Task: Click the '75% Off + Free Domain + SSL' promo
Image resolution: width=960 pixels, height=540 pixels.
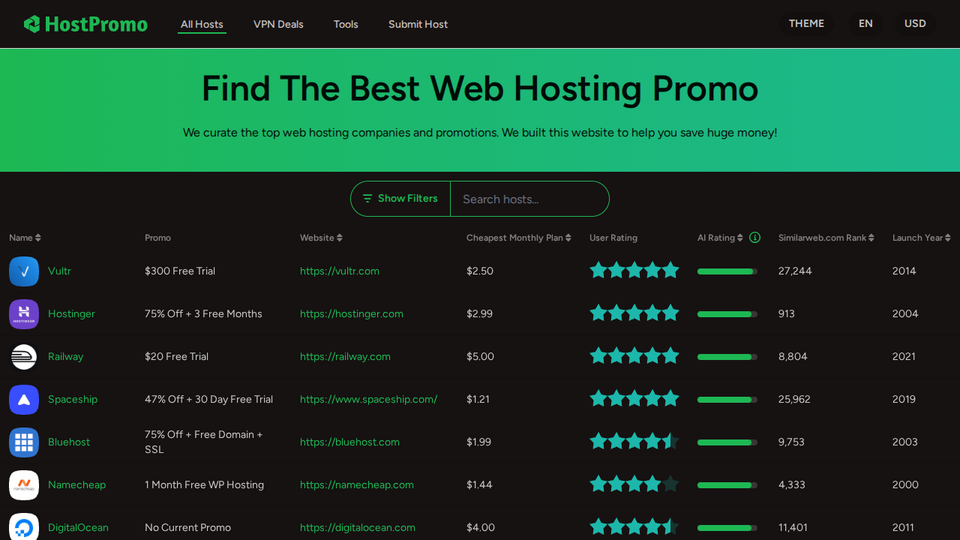Action: 203,442
